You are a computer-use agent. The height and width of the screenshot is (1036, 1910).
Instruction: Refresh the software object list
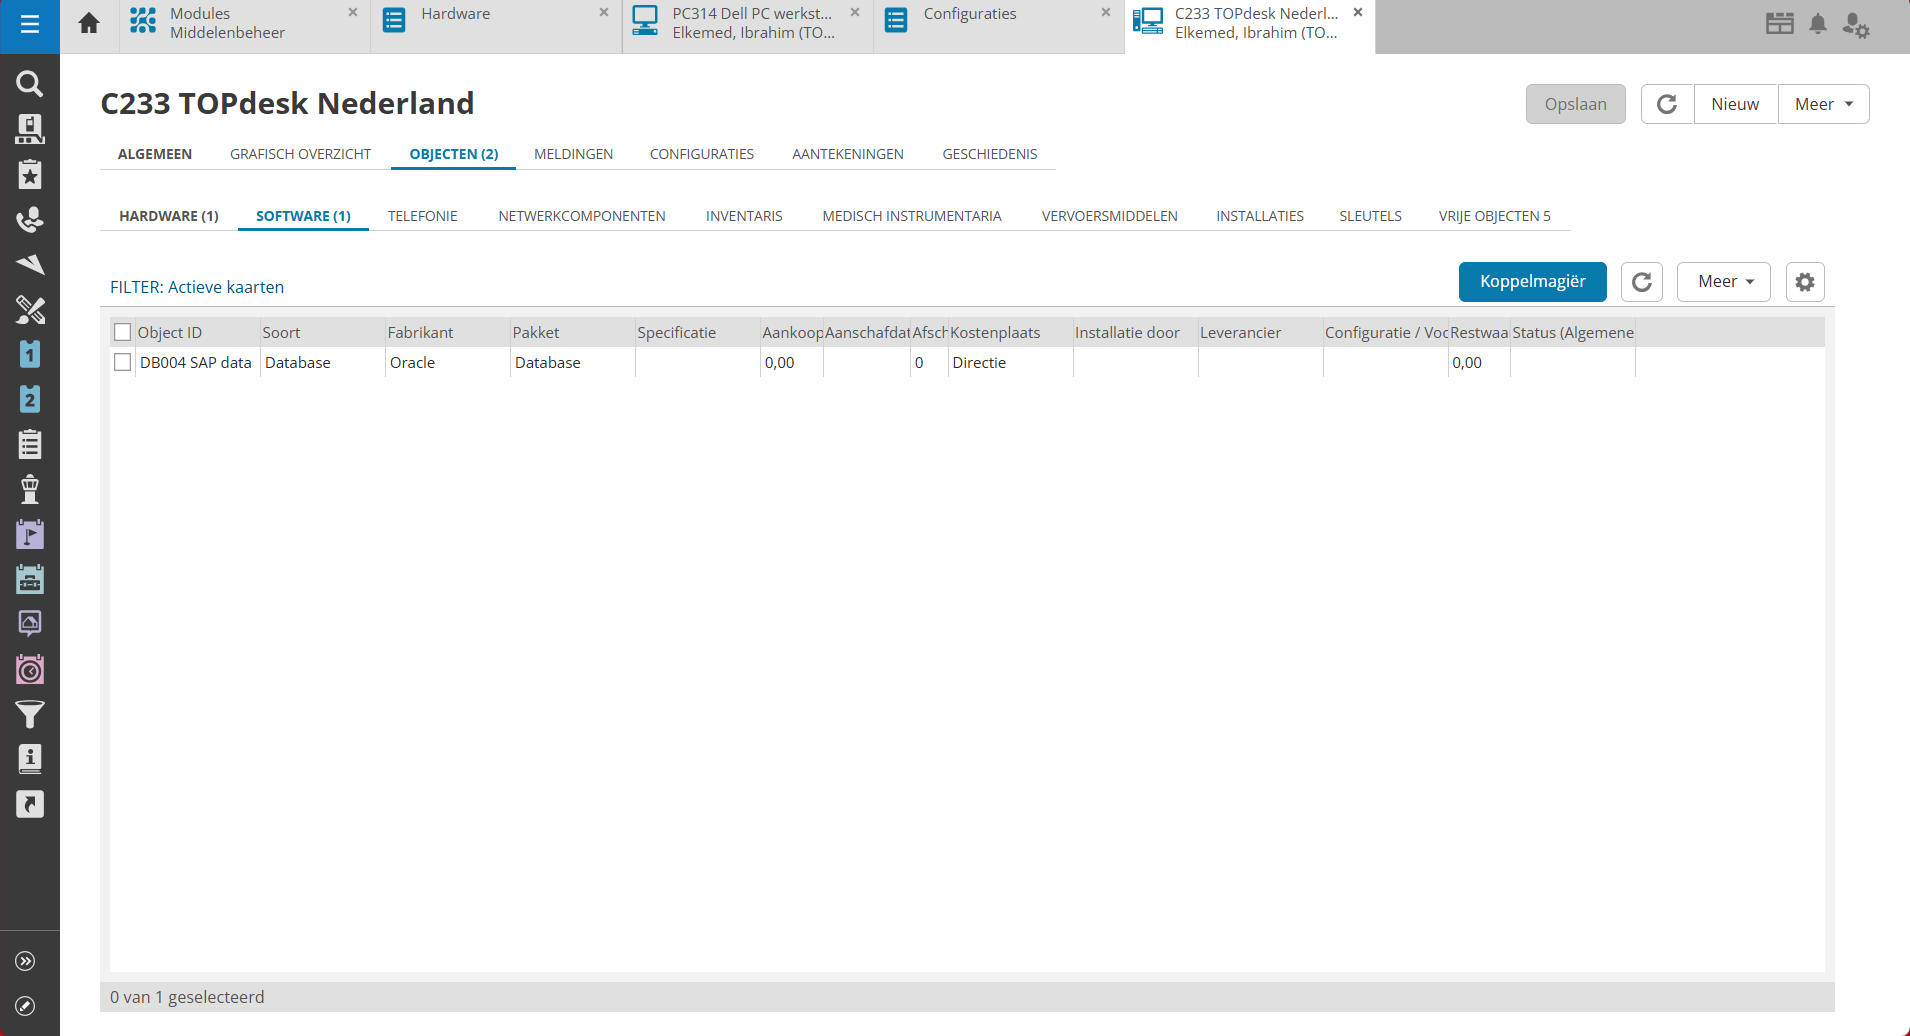click(x=1641, y=282)
